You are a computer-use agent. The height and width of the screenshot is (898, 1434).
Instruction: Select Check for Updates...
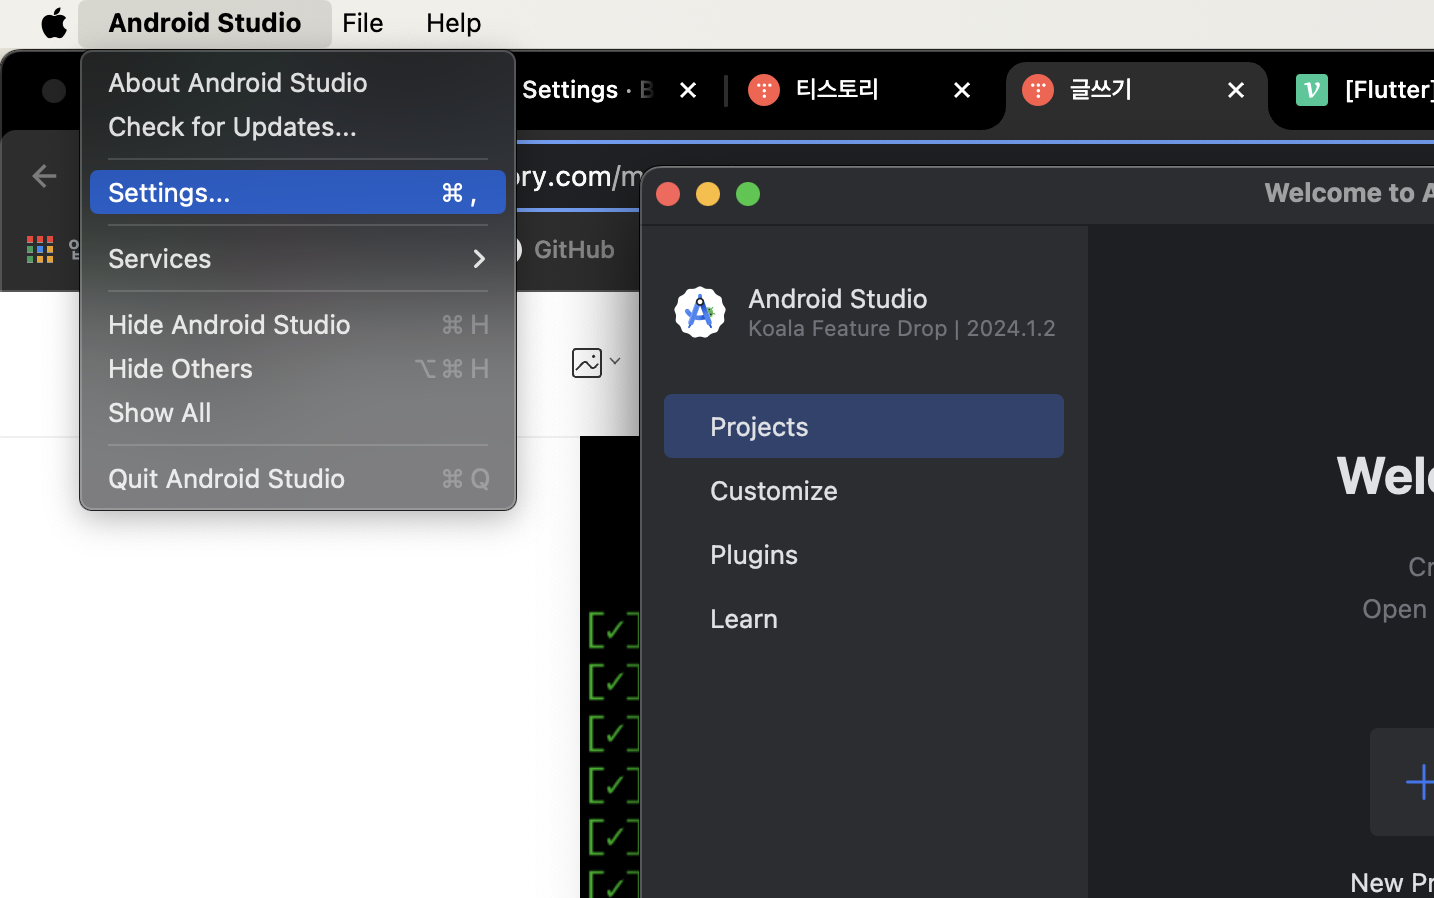click(298, 126)
